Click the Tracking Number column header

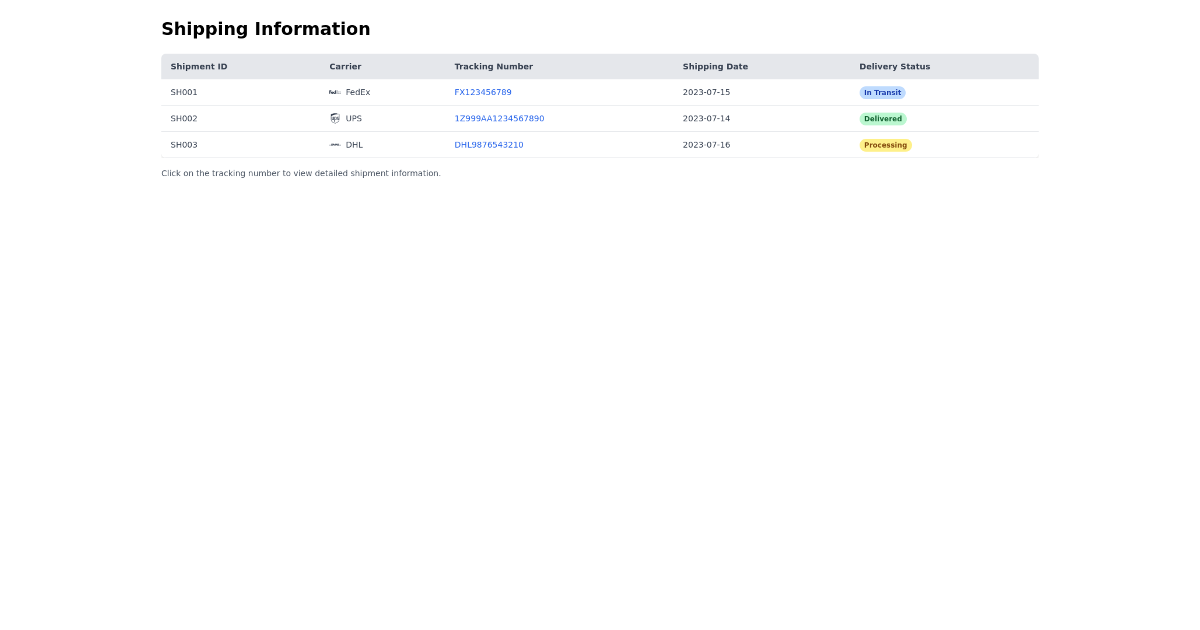click(494, 66)
